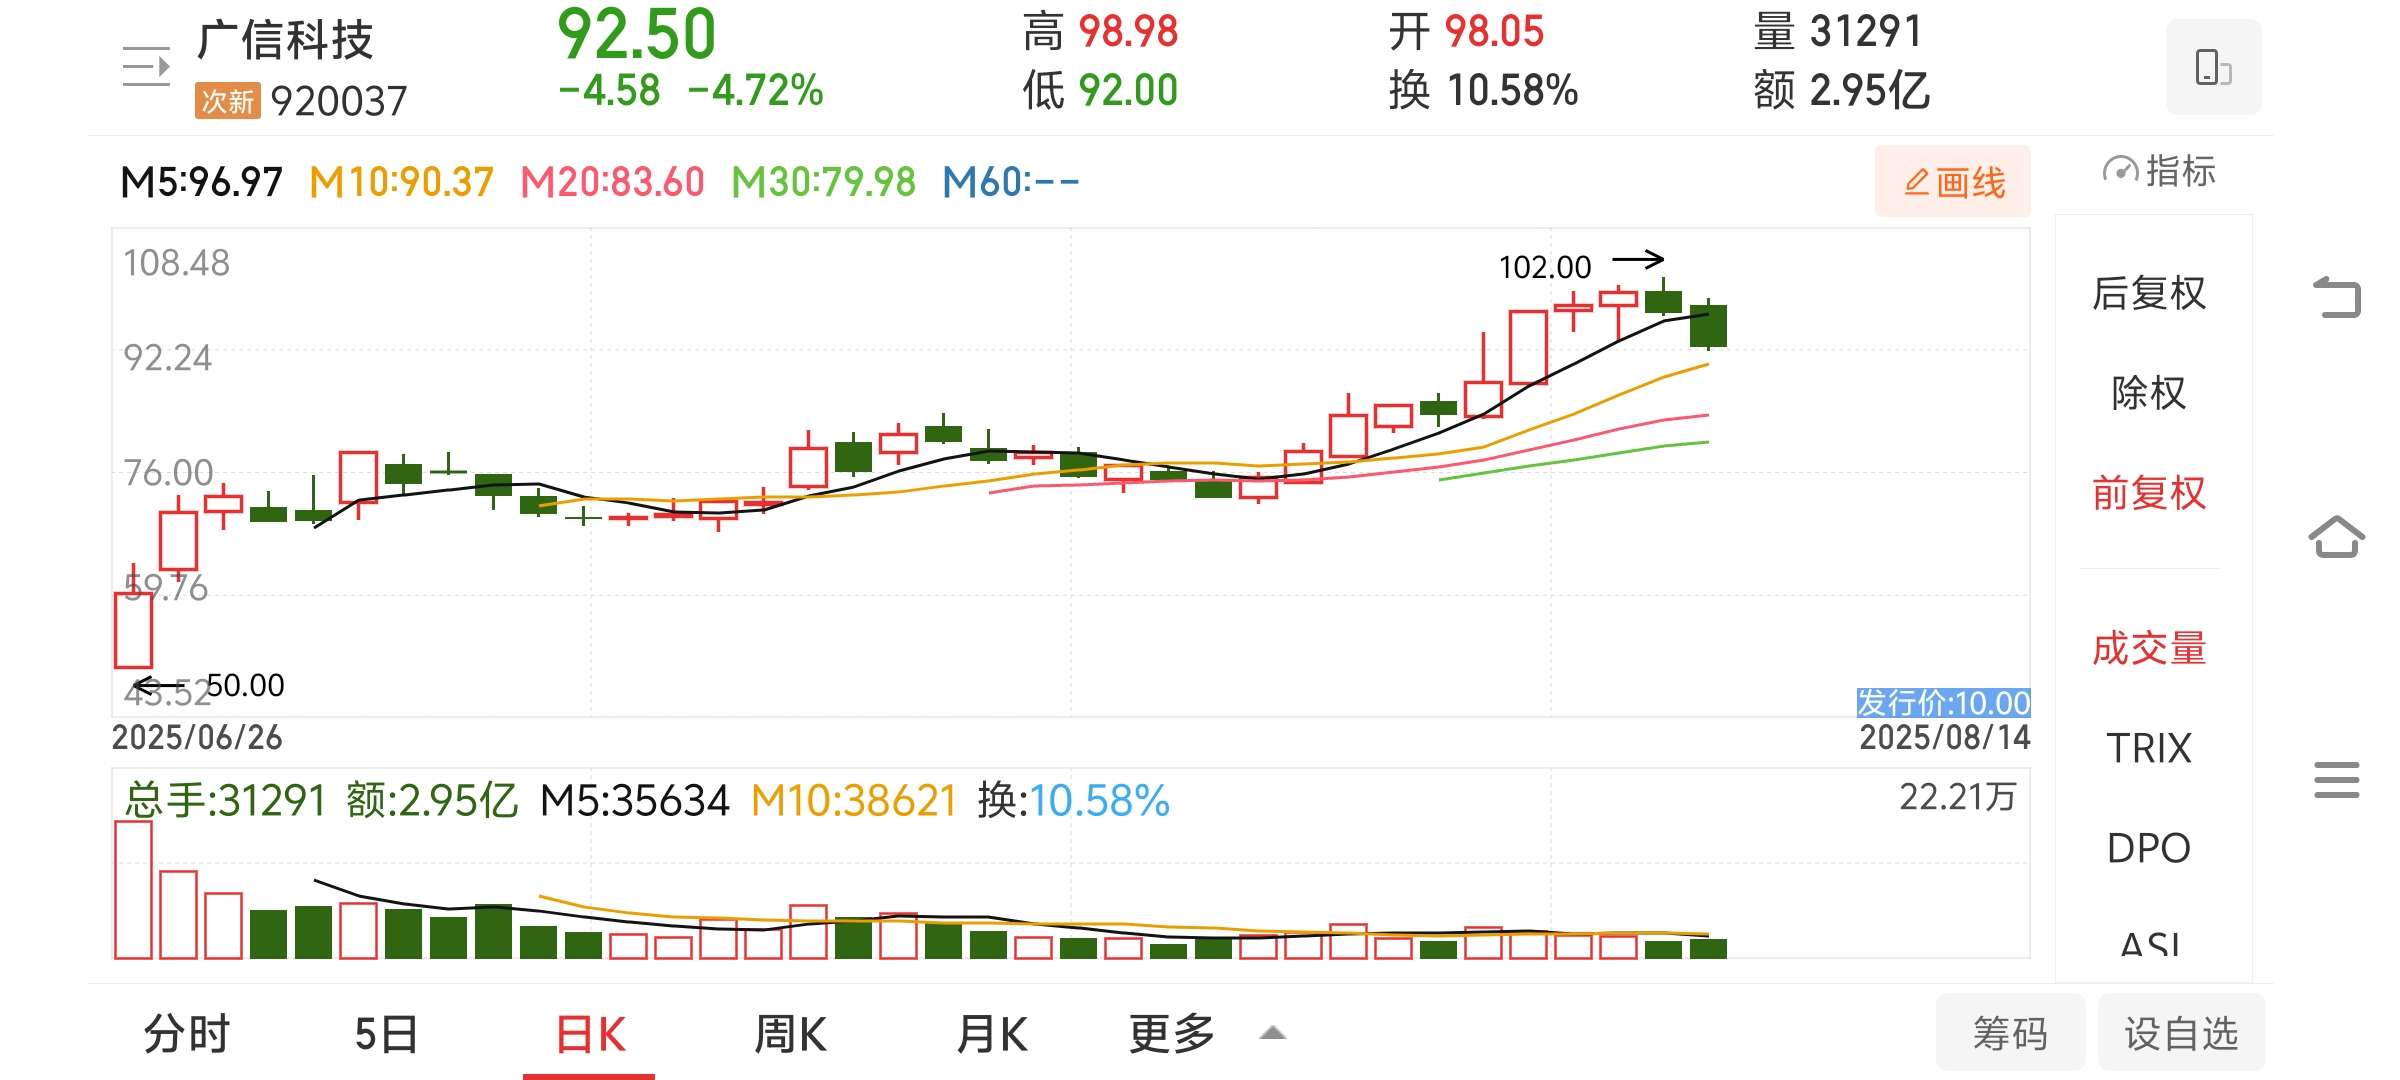Tap the Android home navigation icon
The image size is (2400, 1080).
point(2337,537)
